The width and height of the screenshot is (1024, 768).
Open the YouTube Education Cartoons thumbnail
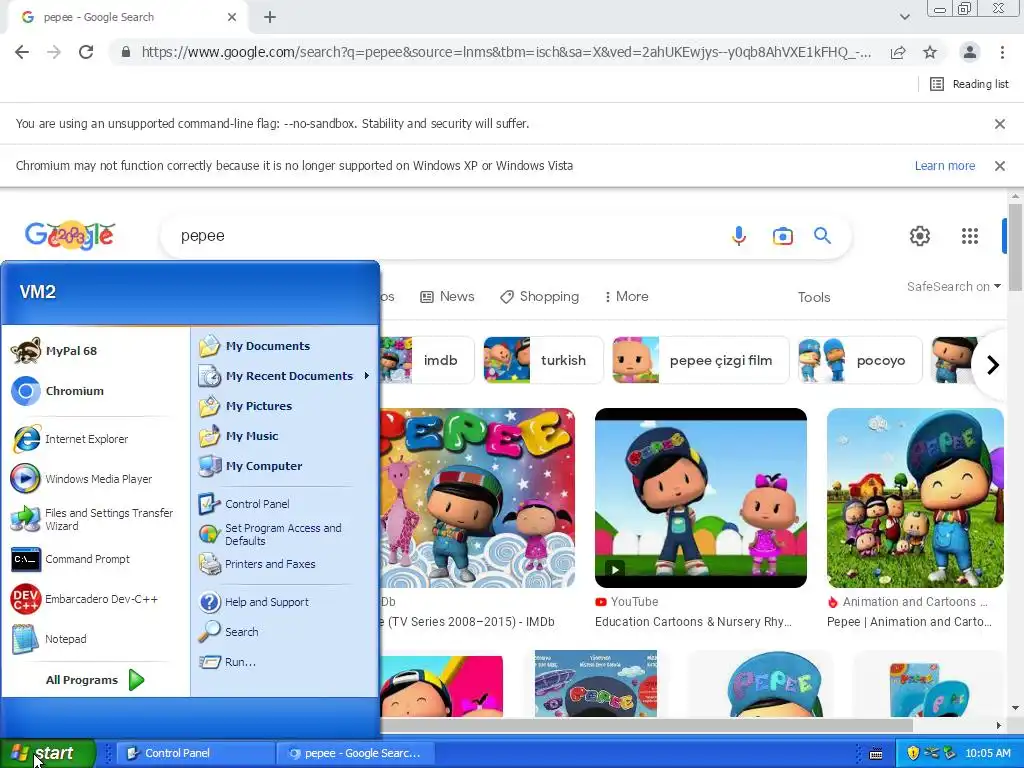click(701, 498)
